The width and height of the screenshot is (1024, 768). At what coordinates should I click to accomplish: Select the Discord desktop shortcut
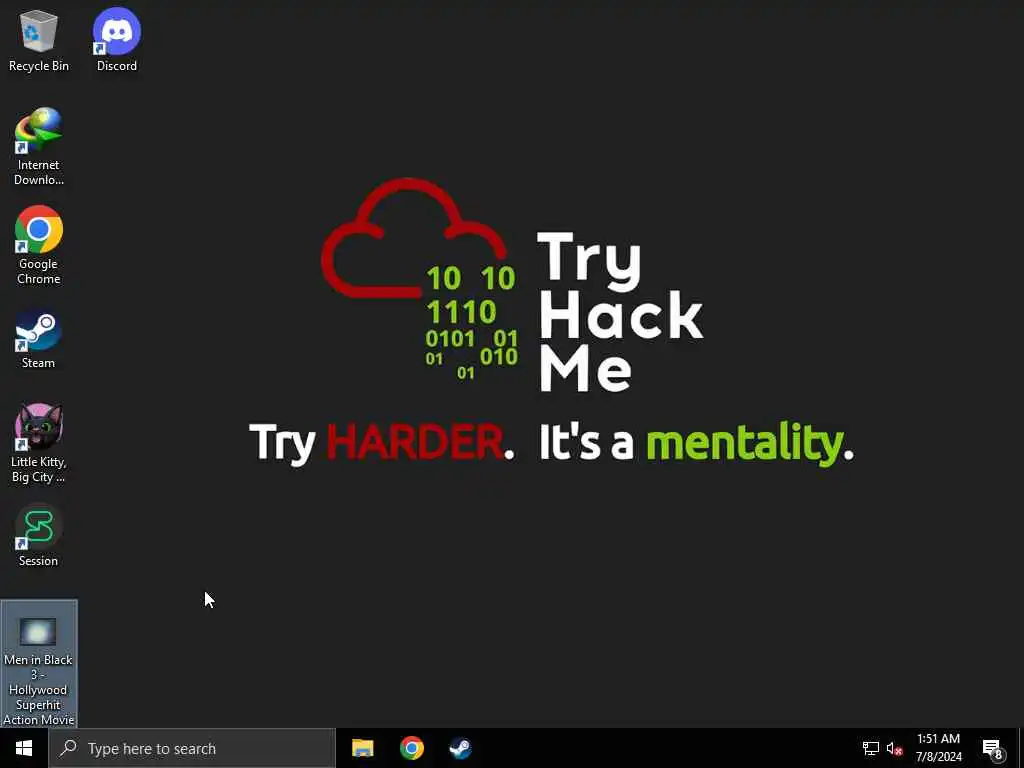tap(117, 40)
